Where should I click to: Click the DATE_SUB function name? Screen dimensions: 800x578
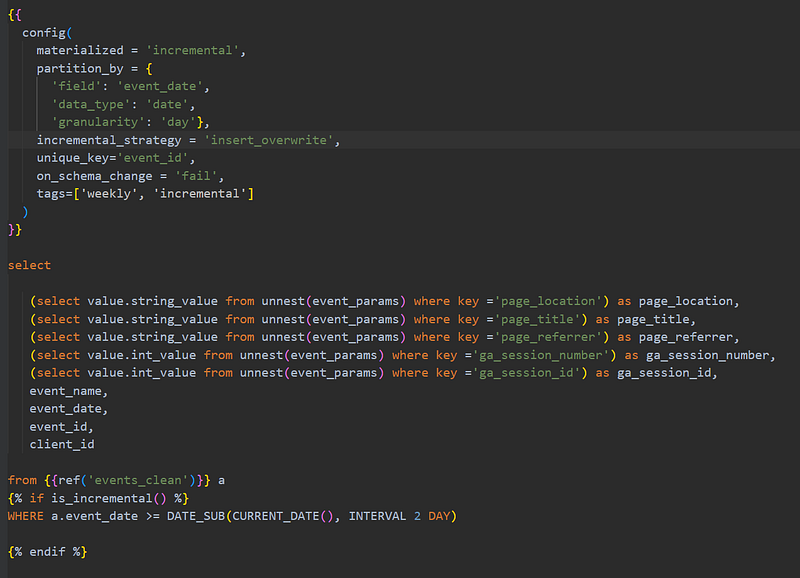pos(196,516)
